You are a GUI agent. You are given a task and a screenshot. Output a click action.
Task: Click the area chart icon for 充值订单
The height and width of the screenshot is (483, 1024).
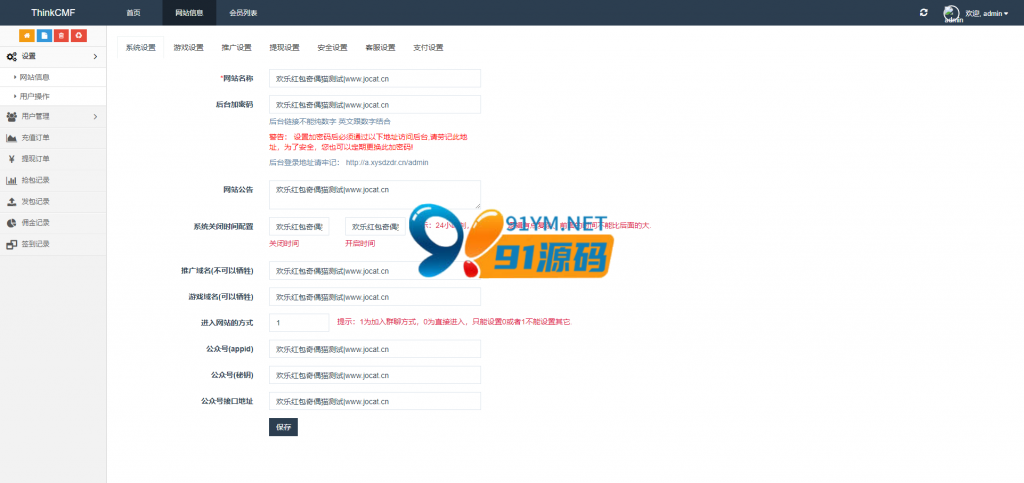coord(11,138)
